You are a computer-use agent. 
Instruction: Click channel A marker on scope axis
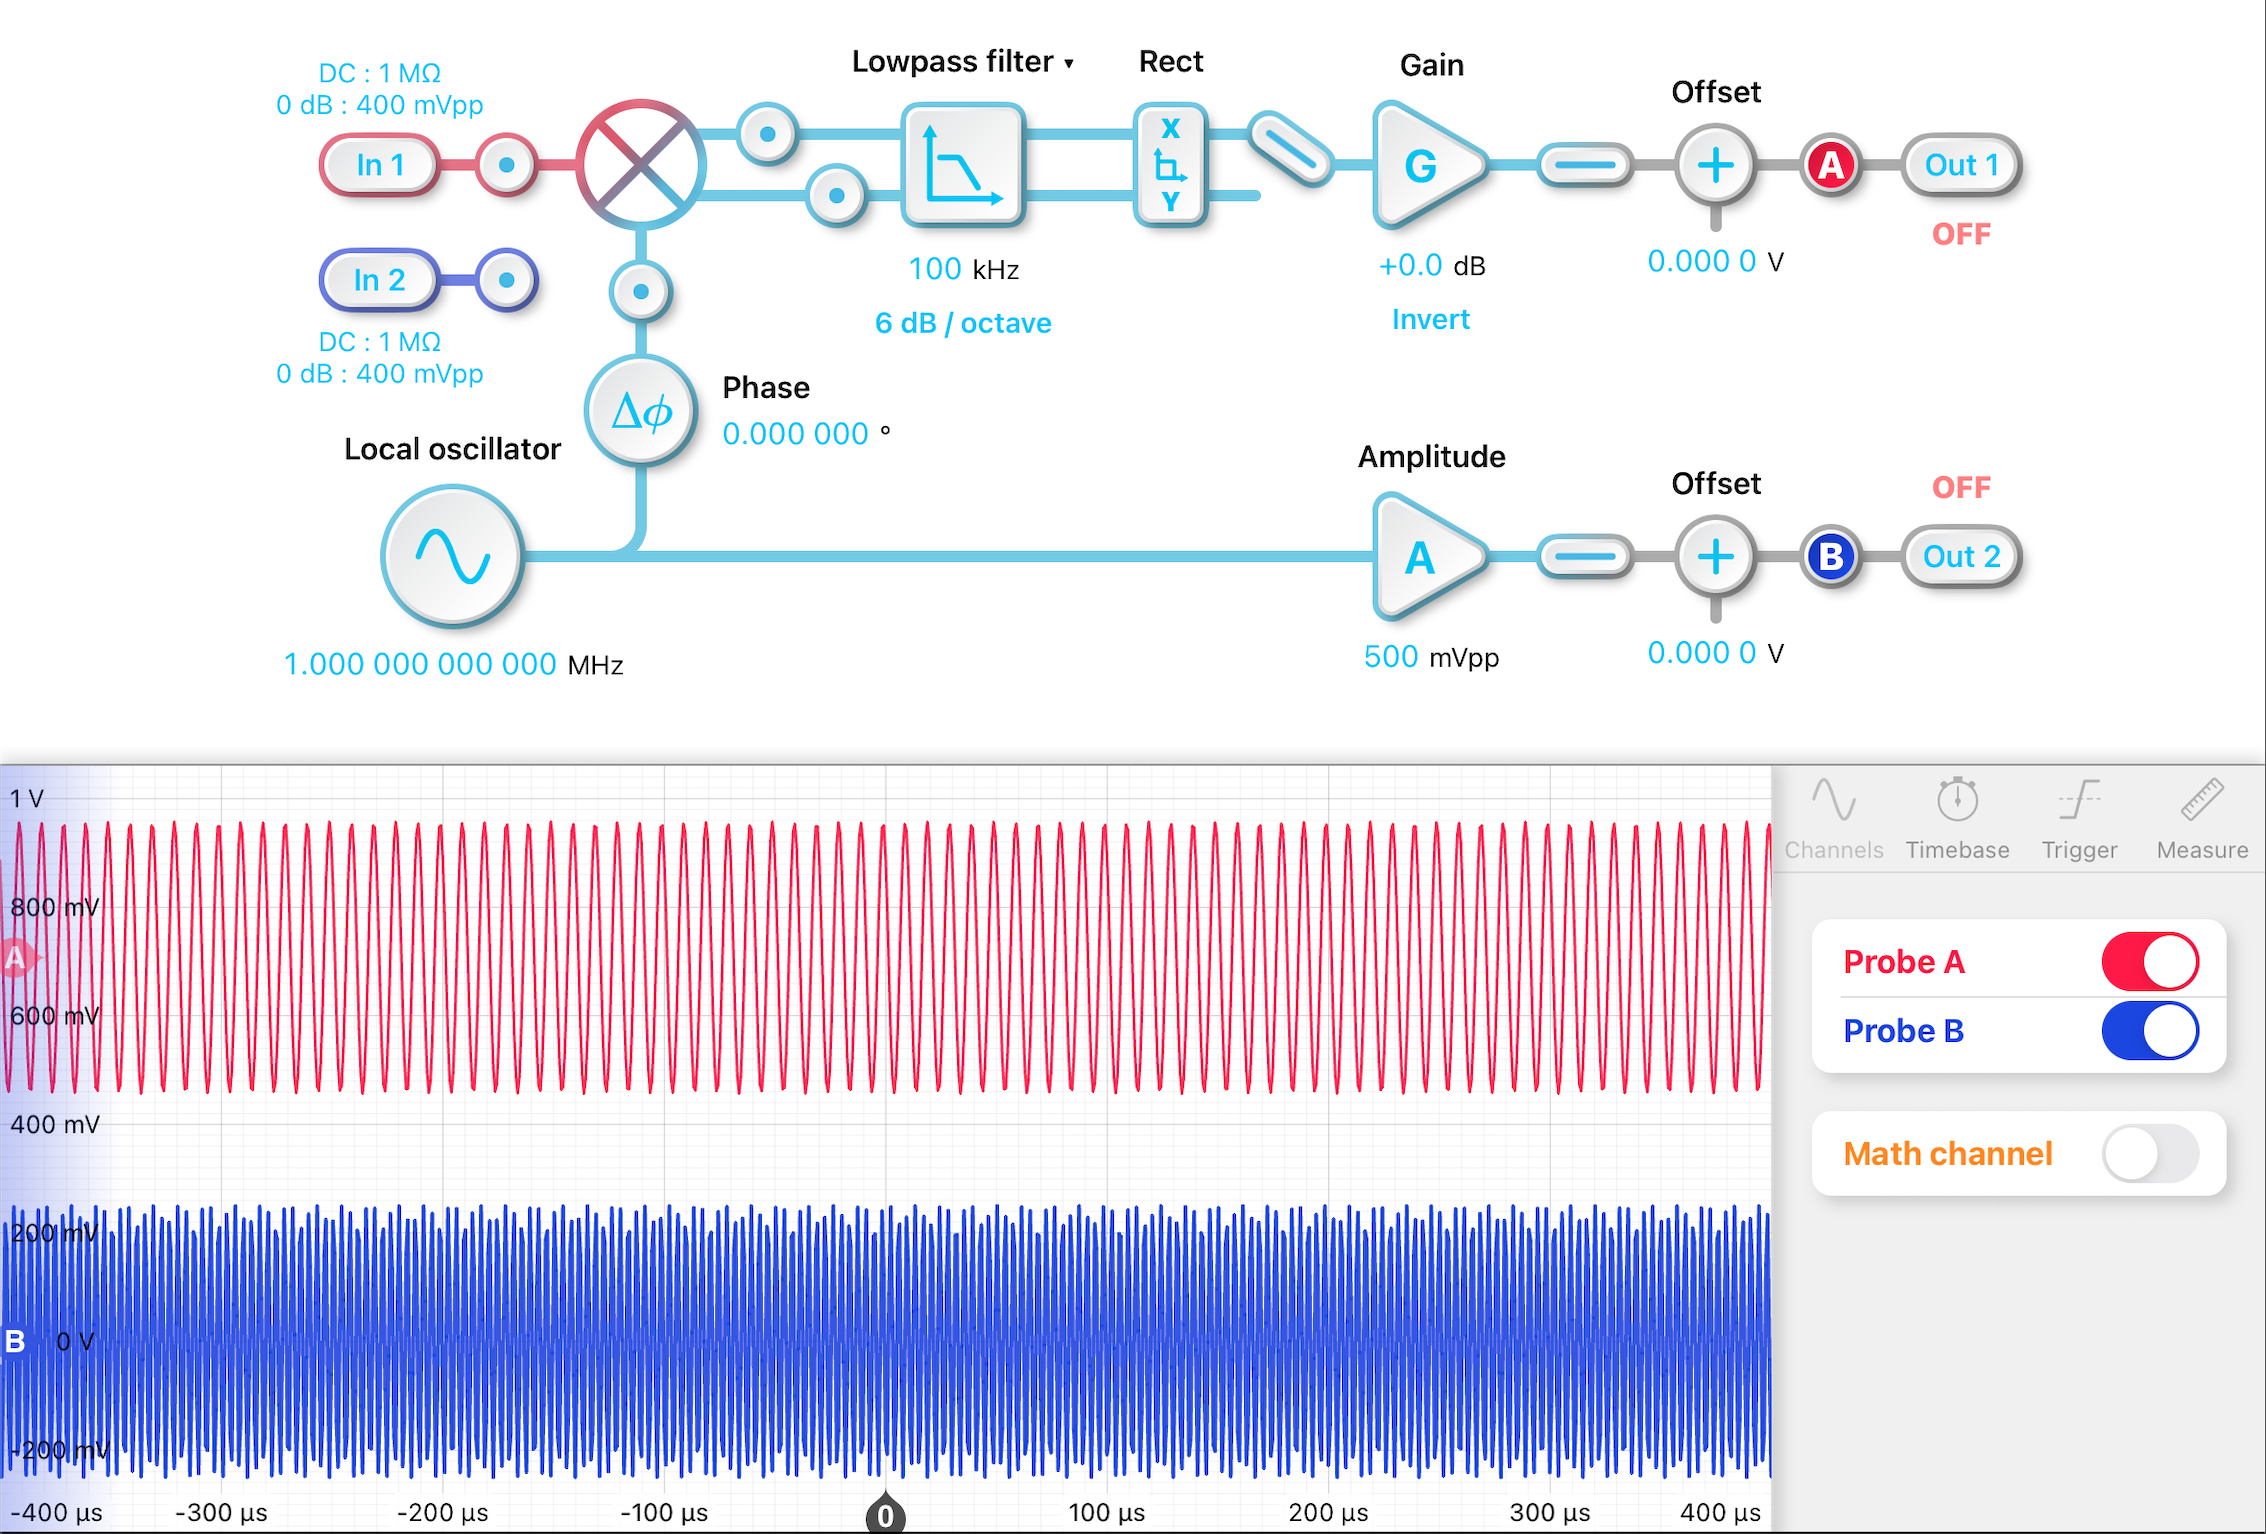point(16,958)
